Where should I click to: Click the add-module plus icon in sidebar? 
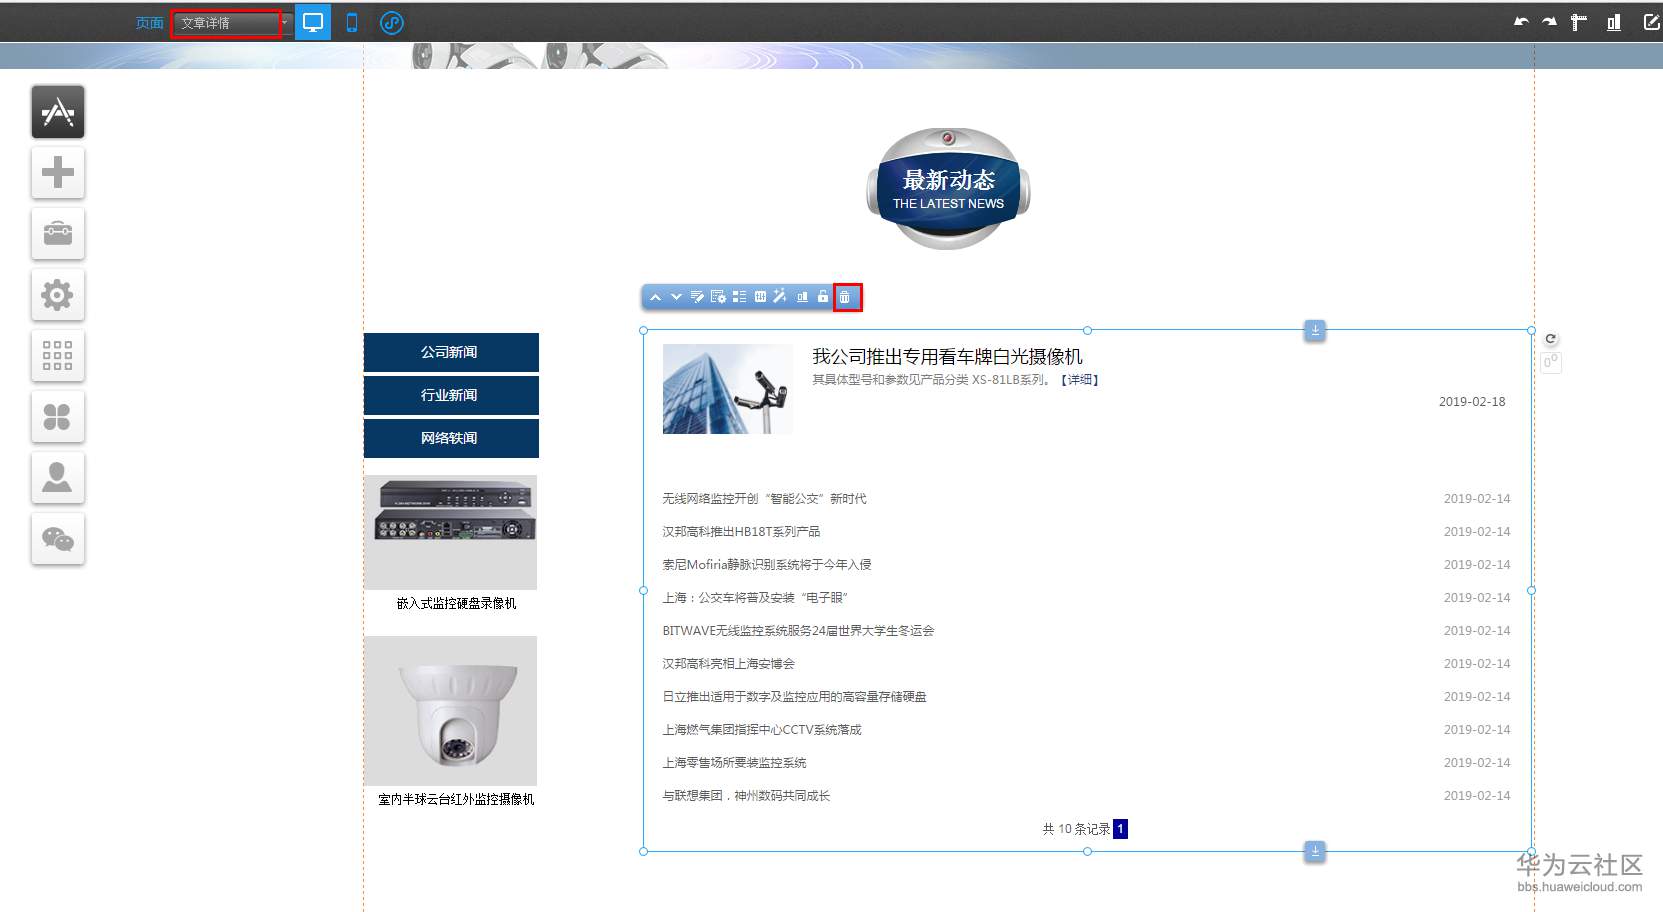pyautogui.click(x=57, y=172)
